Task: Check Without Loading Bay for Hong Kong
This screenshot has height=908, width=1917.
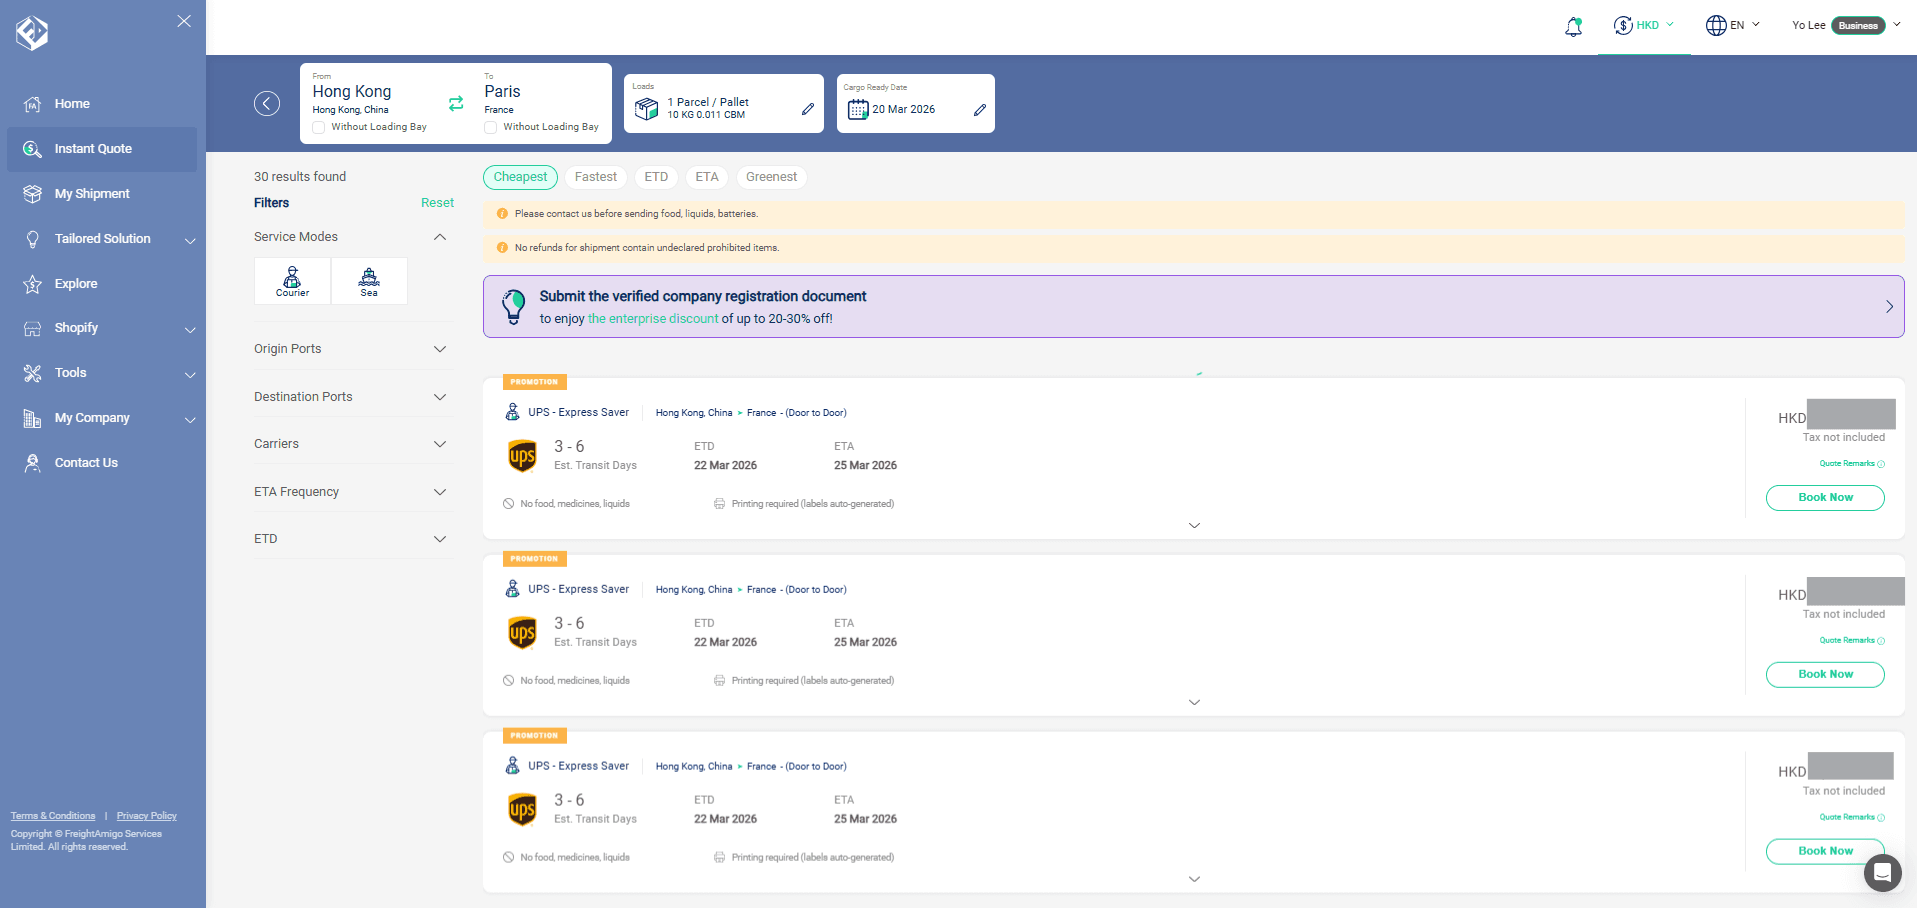Action: pyautogui.click(x=319, y=128)
